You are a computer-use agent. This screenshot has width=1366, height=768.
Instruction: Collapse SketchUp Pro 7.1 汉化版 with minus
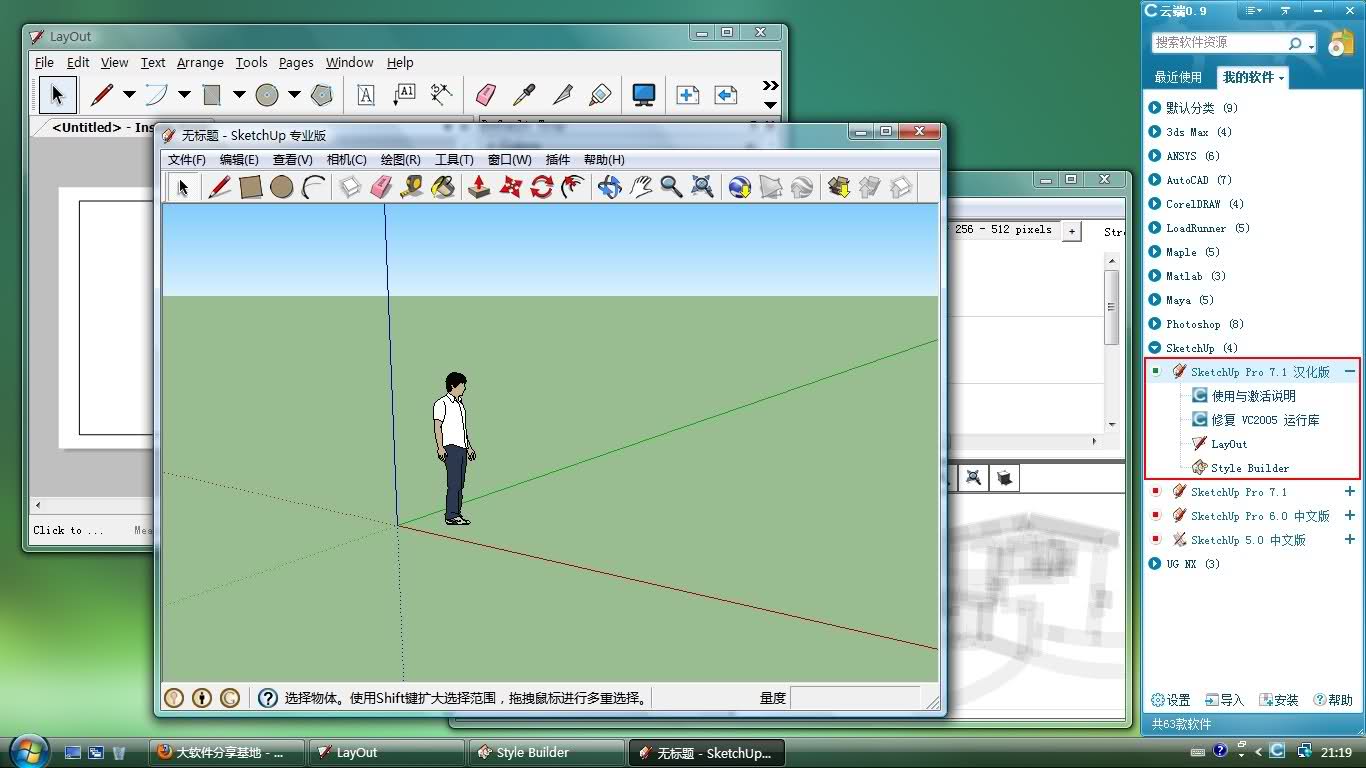pyautogui.click(x=1350, y=371)
